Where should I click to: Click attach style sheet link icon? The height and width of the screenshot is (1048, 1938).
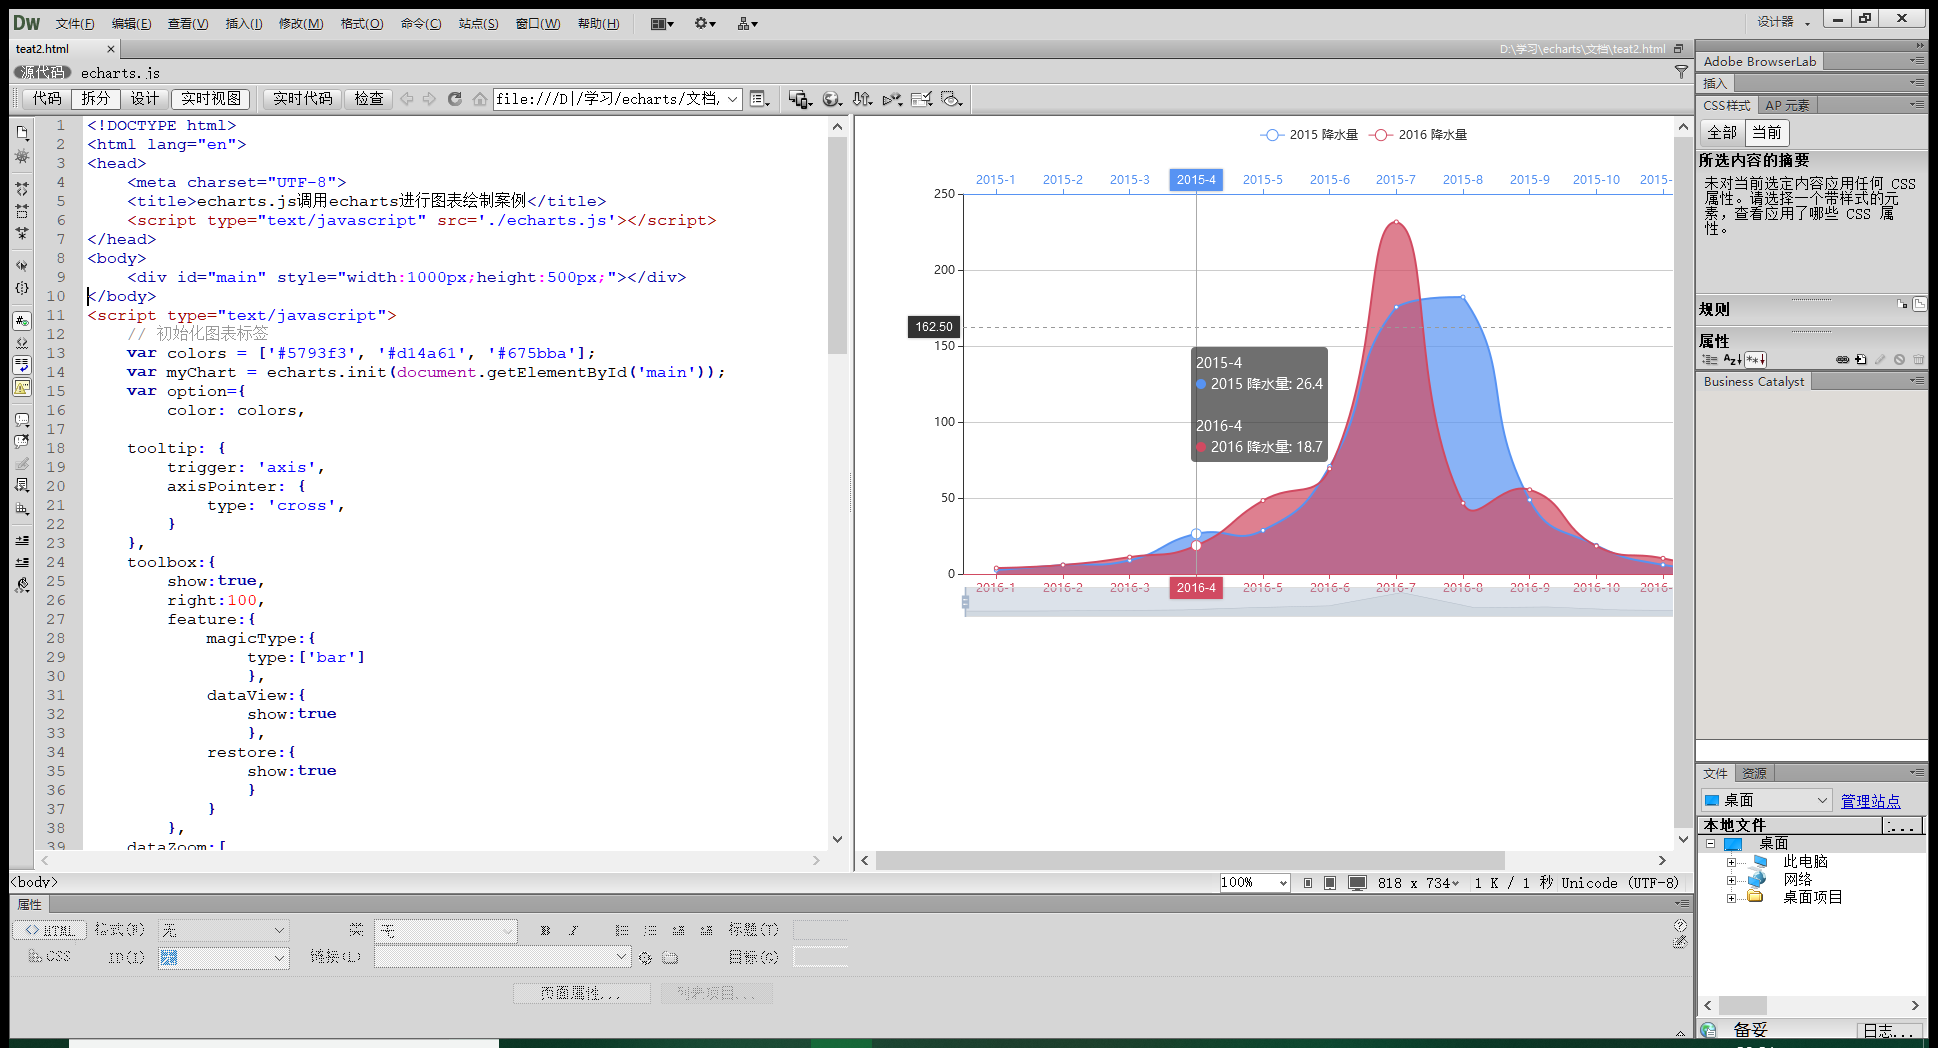point(1842,359)
